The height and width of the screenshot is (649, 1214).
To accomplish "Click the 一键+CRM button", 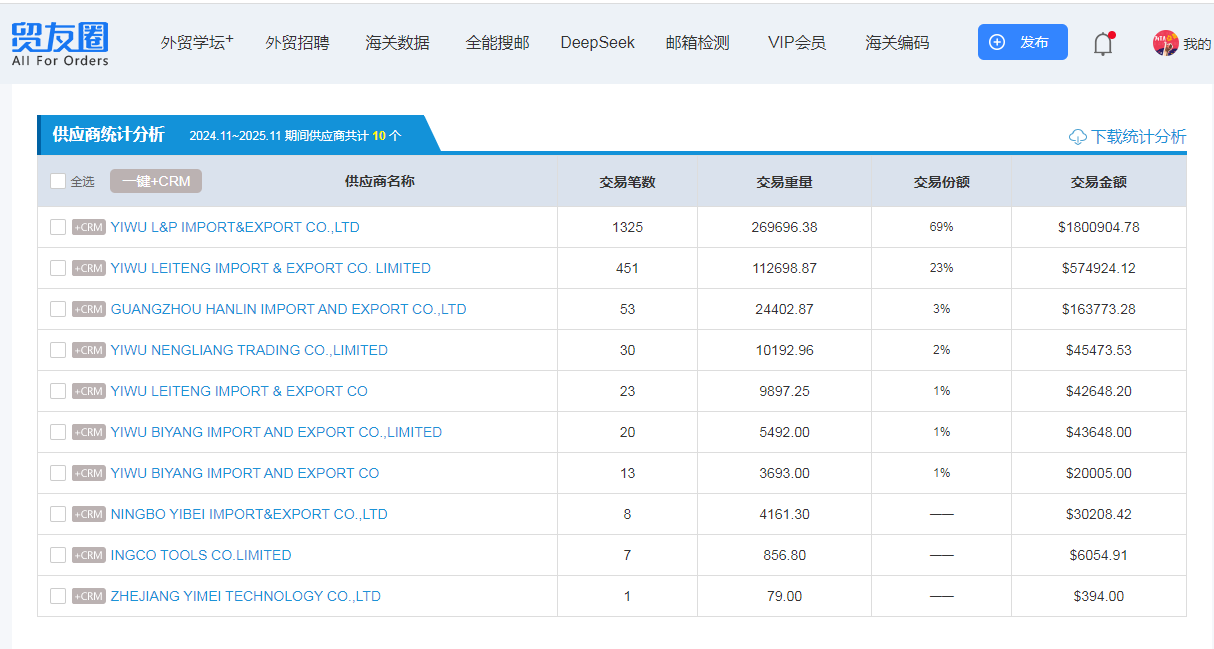I will [x=156, y=181].
